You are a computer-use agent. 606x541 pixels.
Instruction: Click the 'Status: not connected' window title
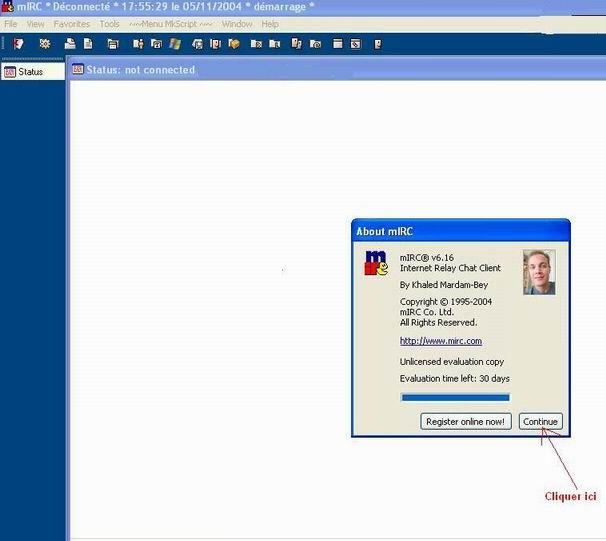(141, 70)
